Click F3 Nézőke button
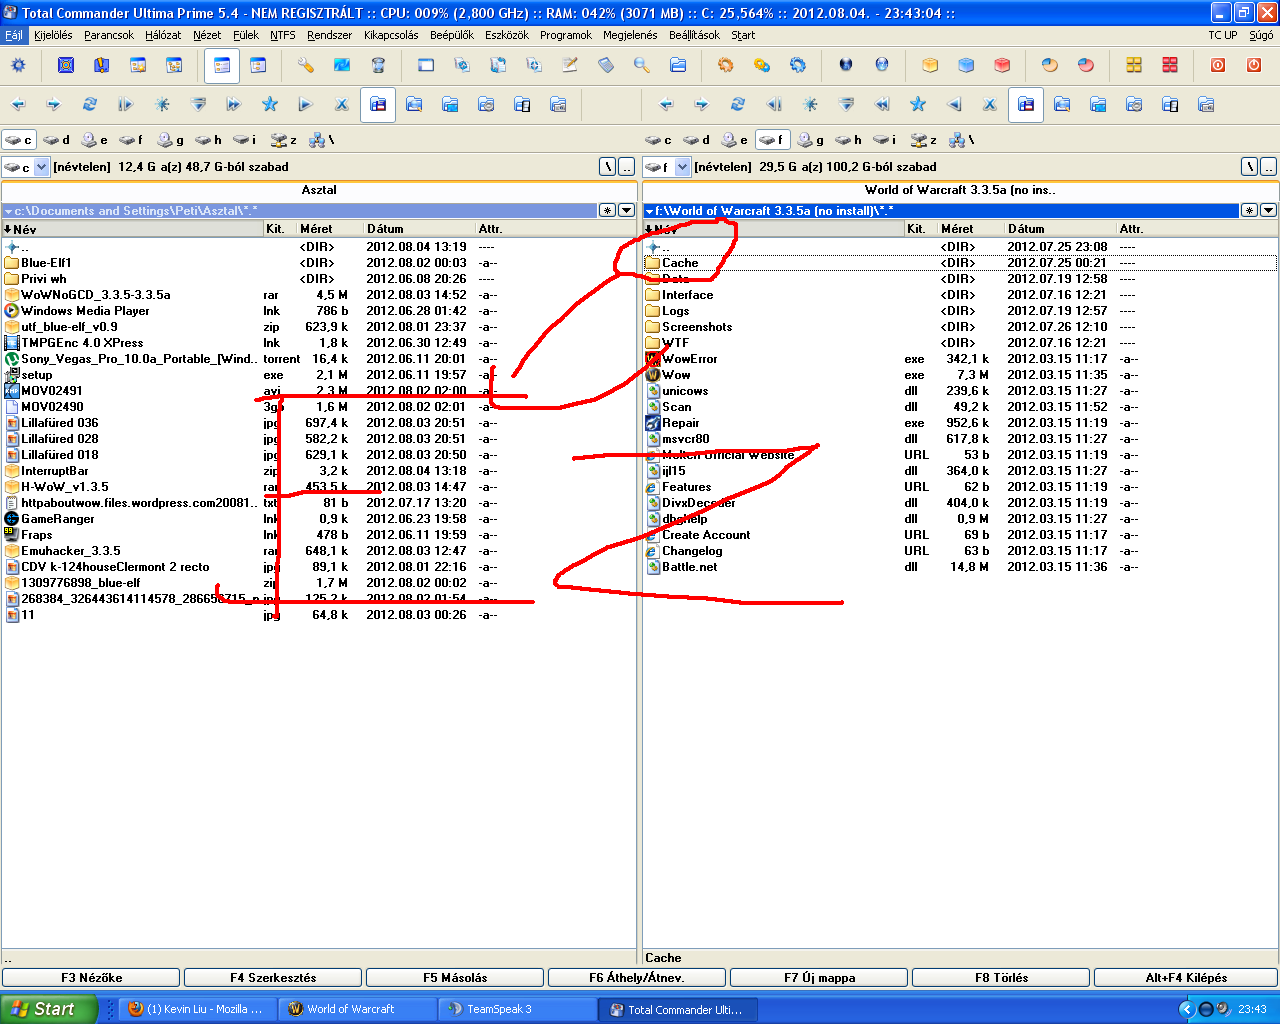This screenshot has width=1280, height=1024. [x=91, y=978]
